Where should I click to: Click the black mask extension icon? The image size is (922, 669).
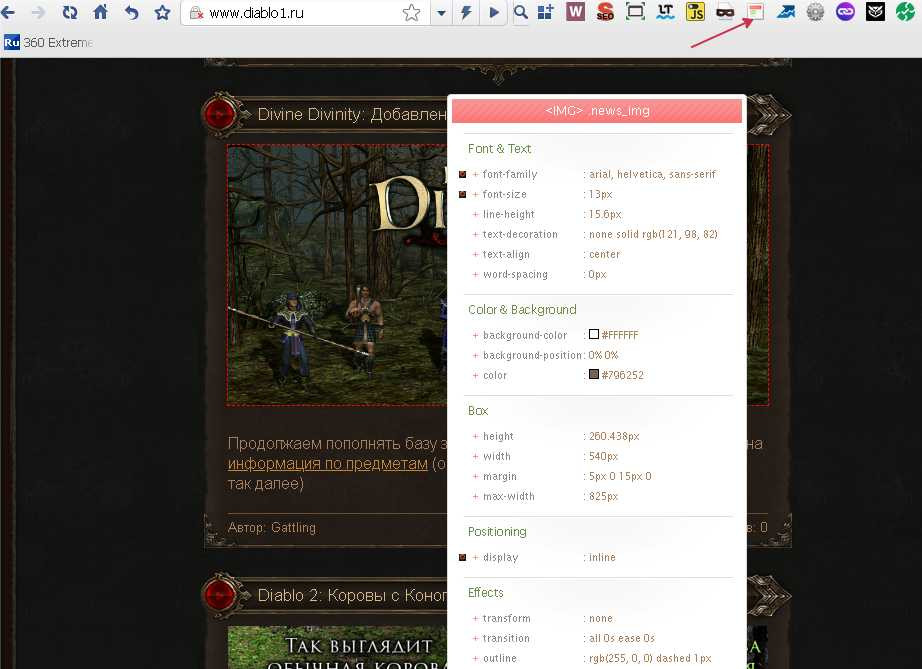(725, 12)
